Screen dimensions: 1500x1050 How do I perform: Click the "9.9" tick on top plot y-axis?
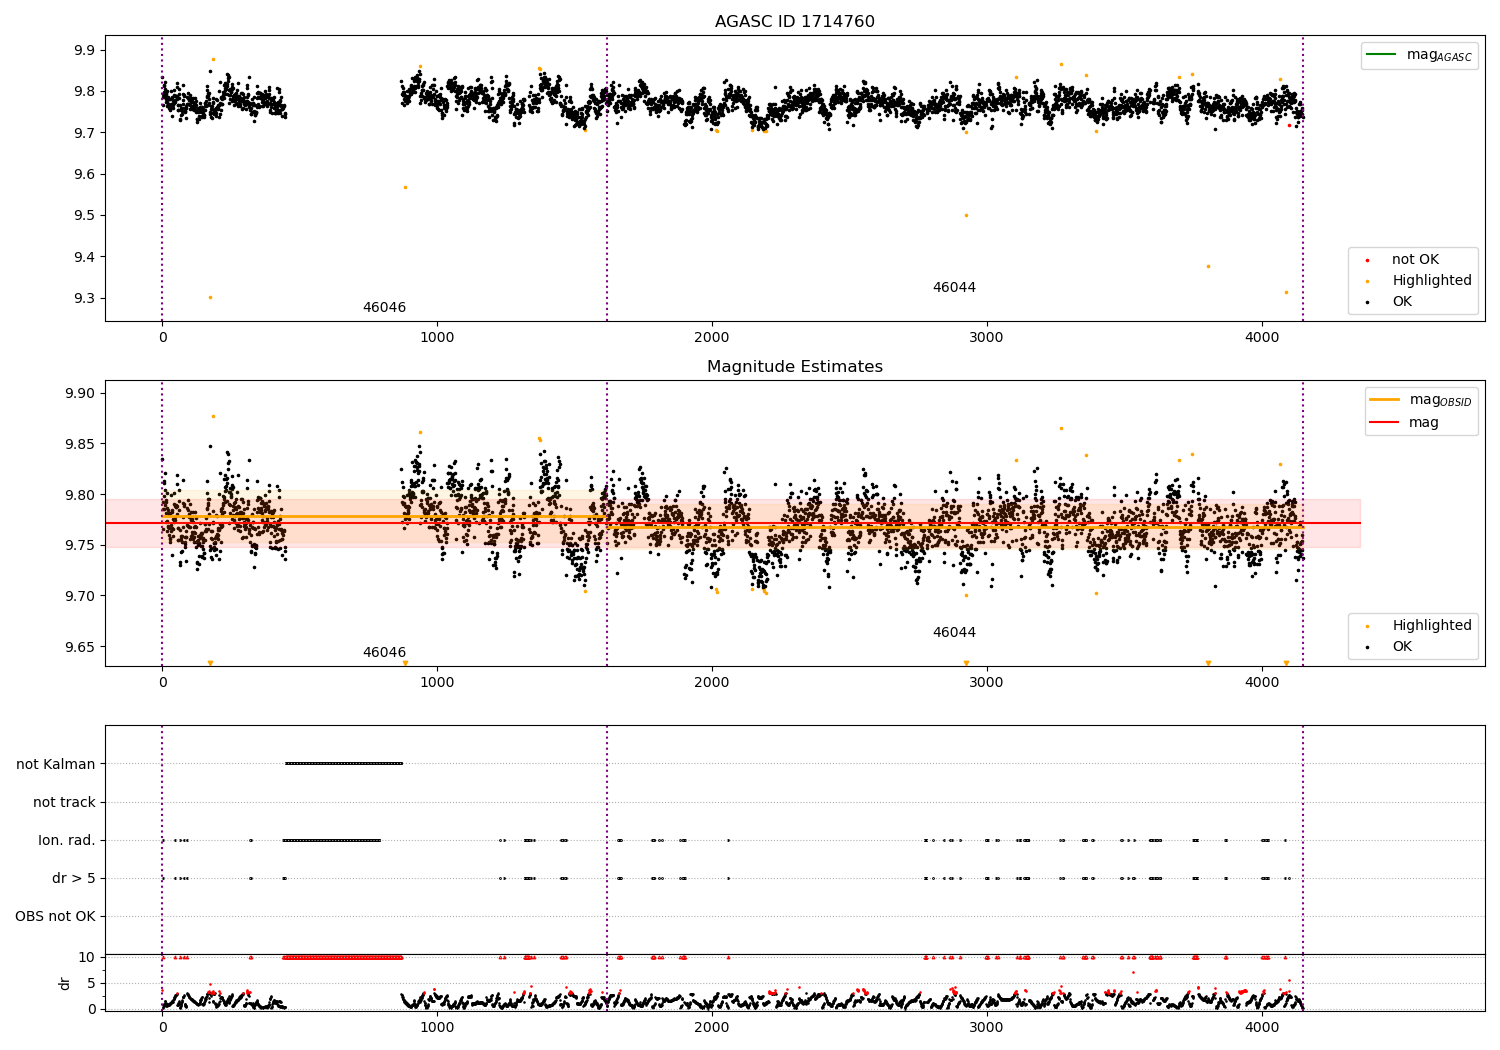pyautogui.click(x=85, y=50)
